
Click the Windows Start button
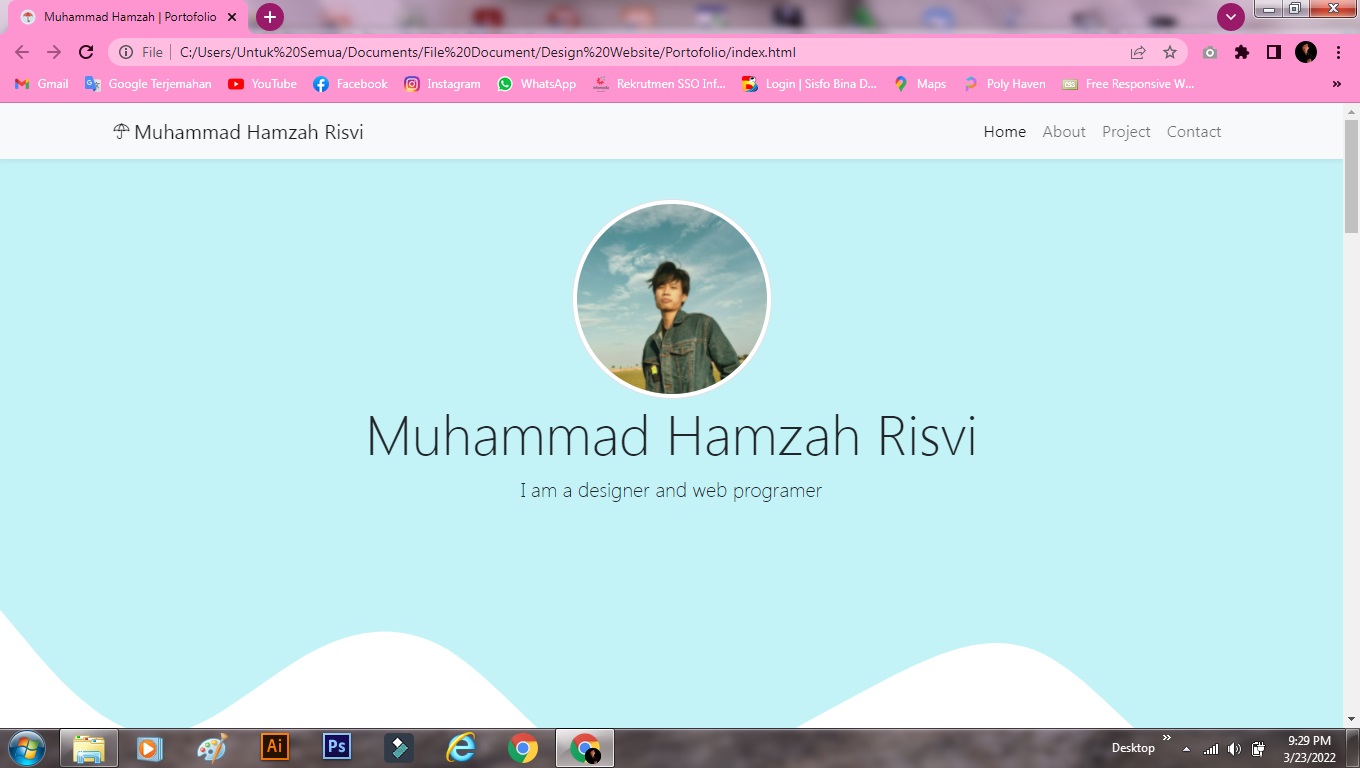click(26, 747)
